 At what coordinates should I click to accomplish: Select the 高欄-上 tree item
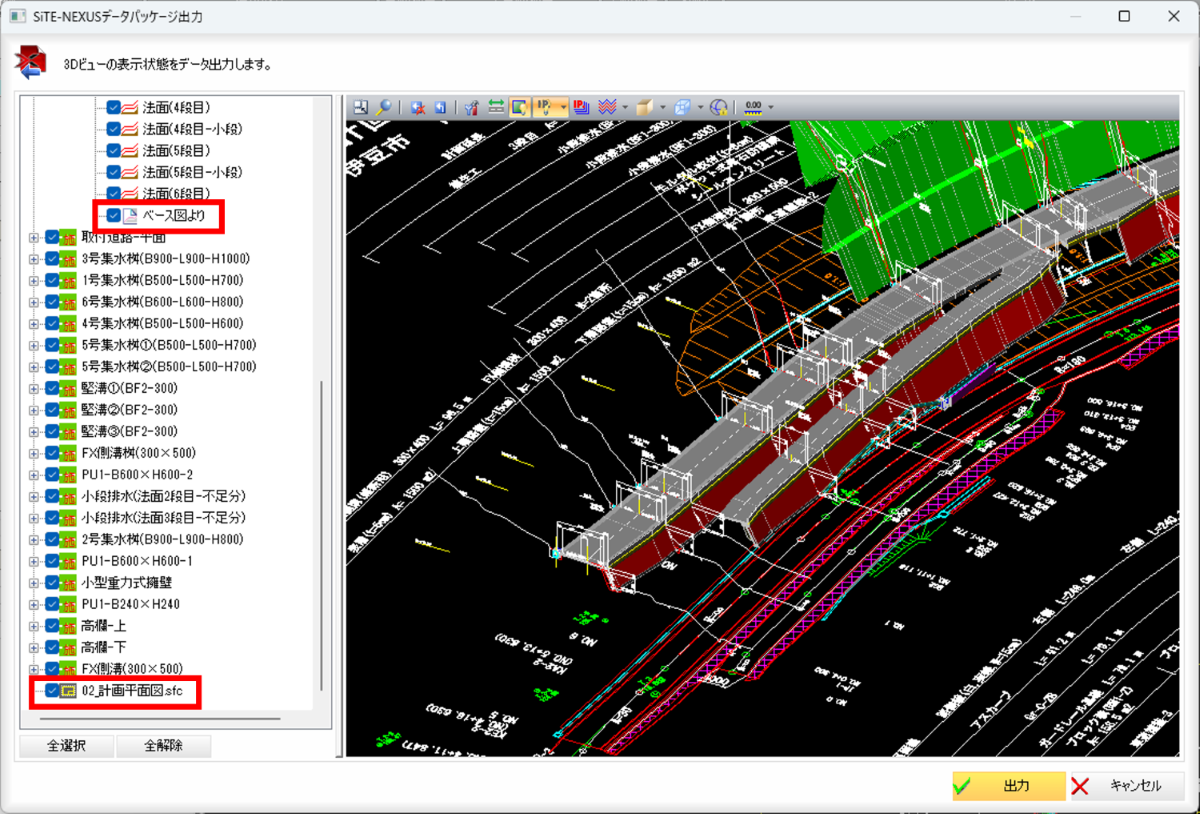[x=103, y=626]
